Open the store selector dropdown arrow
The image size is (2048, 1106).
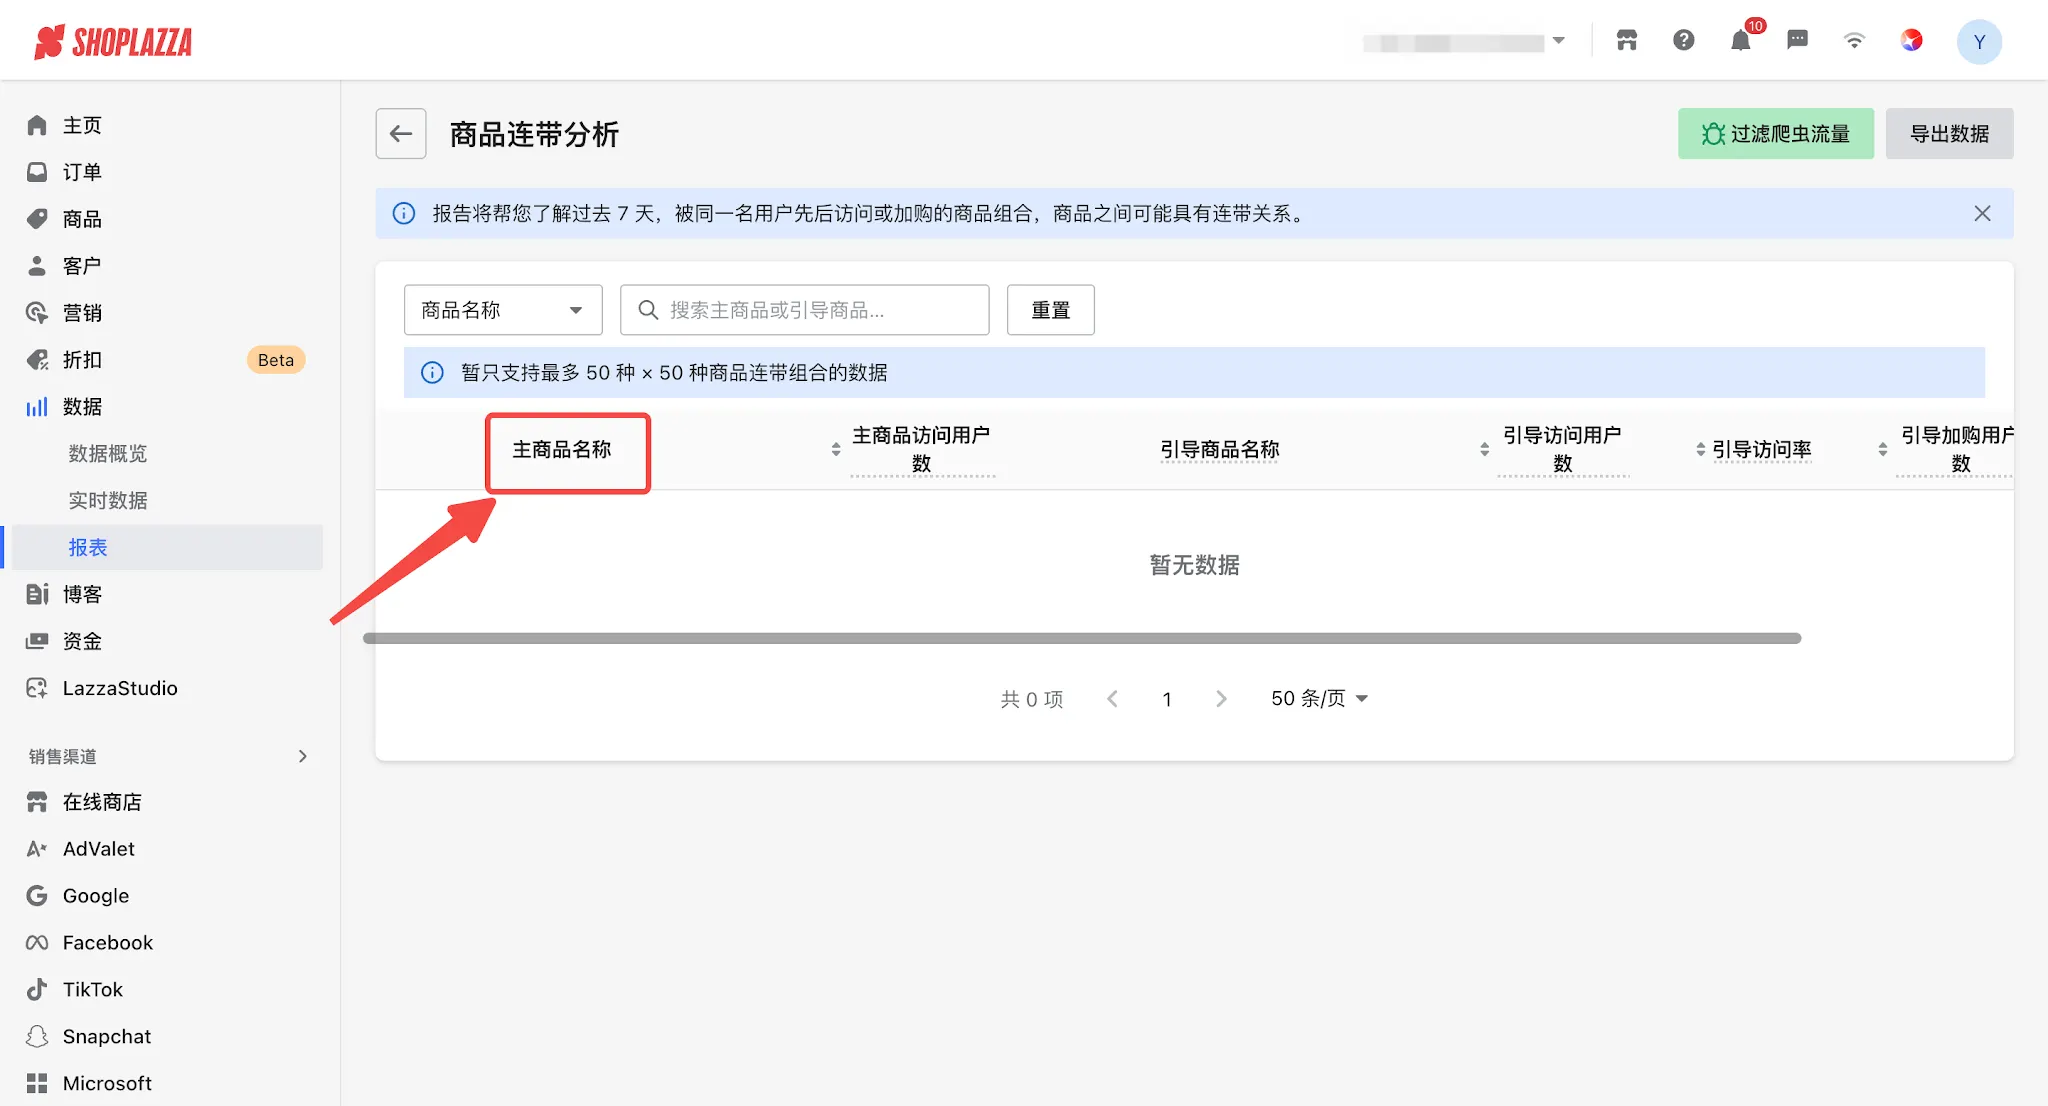1558,42
